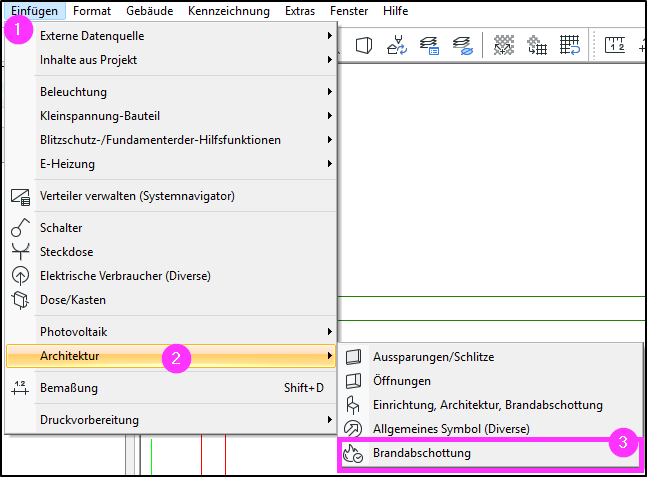Viewport: 647px width, 477px height.
Task: Select Aussparungen/Schlitze in the submenu
Action: tap(433, 357)
